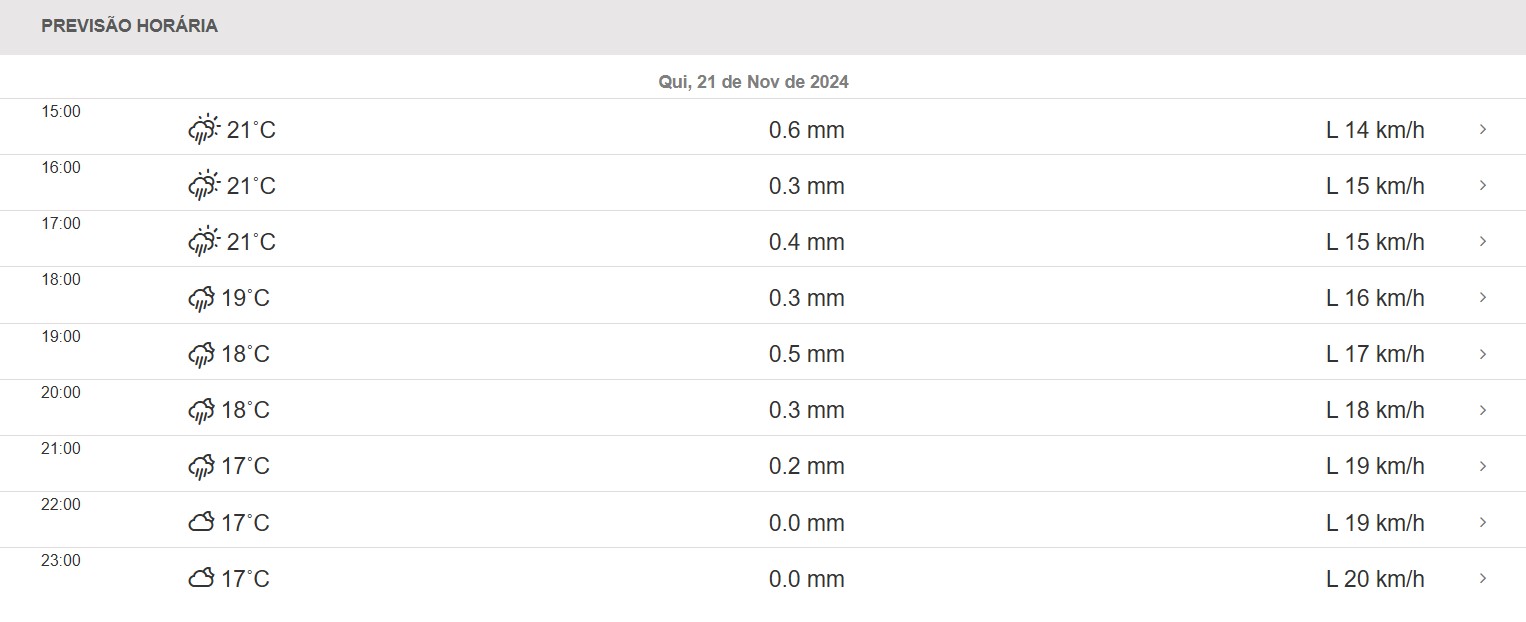Click the rain cloud icon at 20:00
Screen dimensions: 1526x622
tap(201, 410)
